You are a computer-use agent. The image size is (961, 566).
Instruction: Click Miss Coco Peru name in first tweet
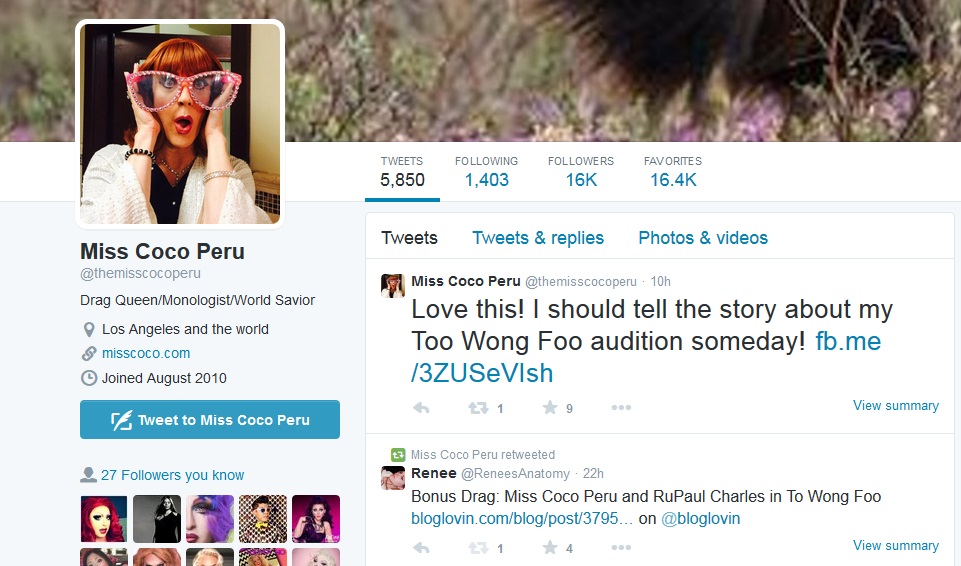pyautogui.click(x=466, y=281)
